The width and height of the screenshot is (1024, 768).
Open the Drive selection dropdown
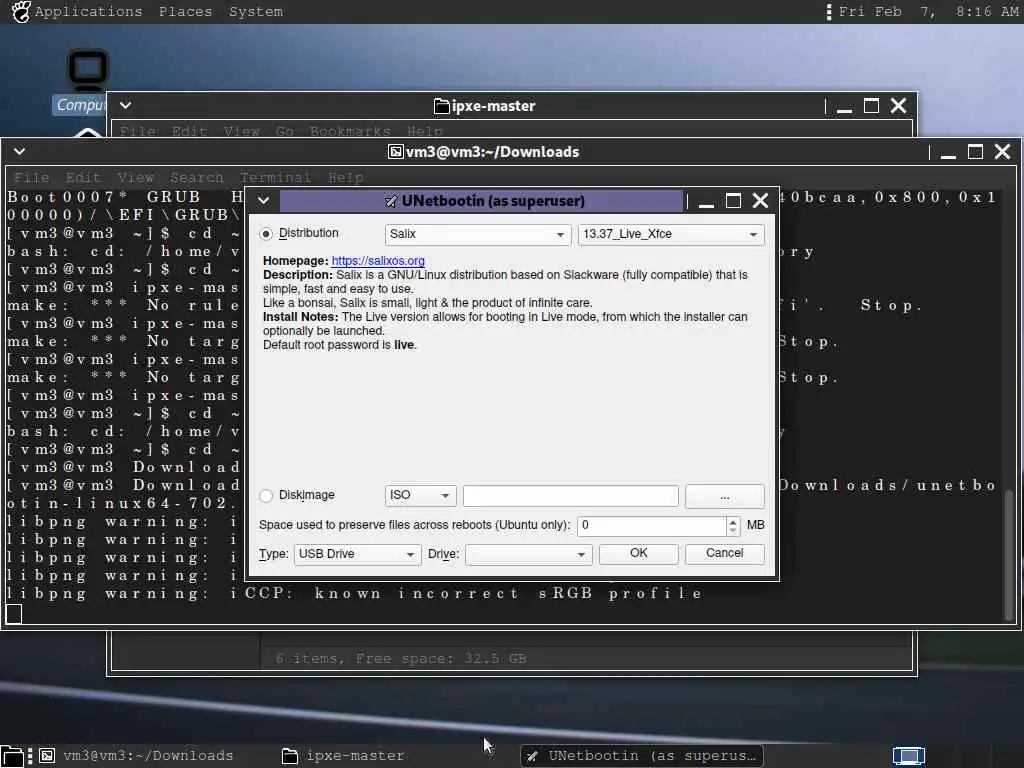[528, 554]
